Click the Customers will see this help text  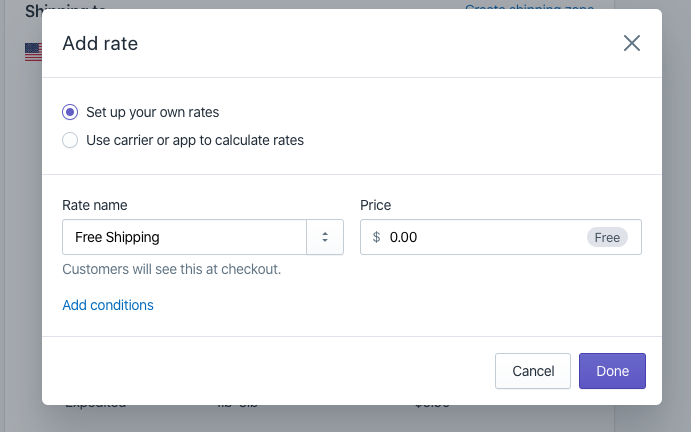point(171,269)
